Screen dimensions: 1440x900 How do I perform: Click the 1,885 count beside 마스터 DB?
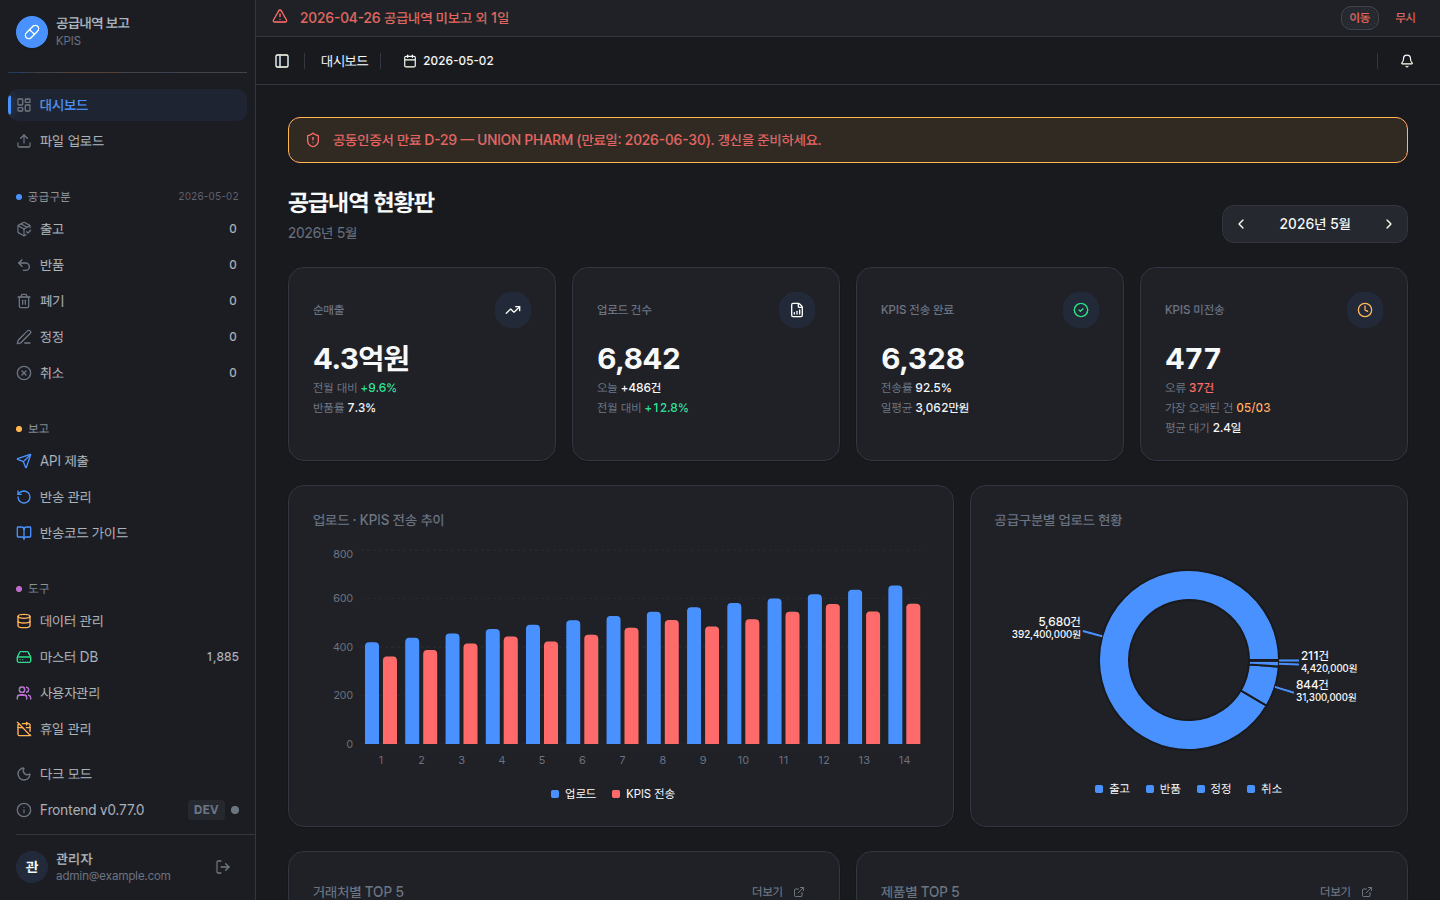[222, 657]
